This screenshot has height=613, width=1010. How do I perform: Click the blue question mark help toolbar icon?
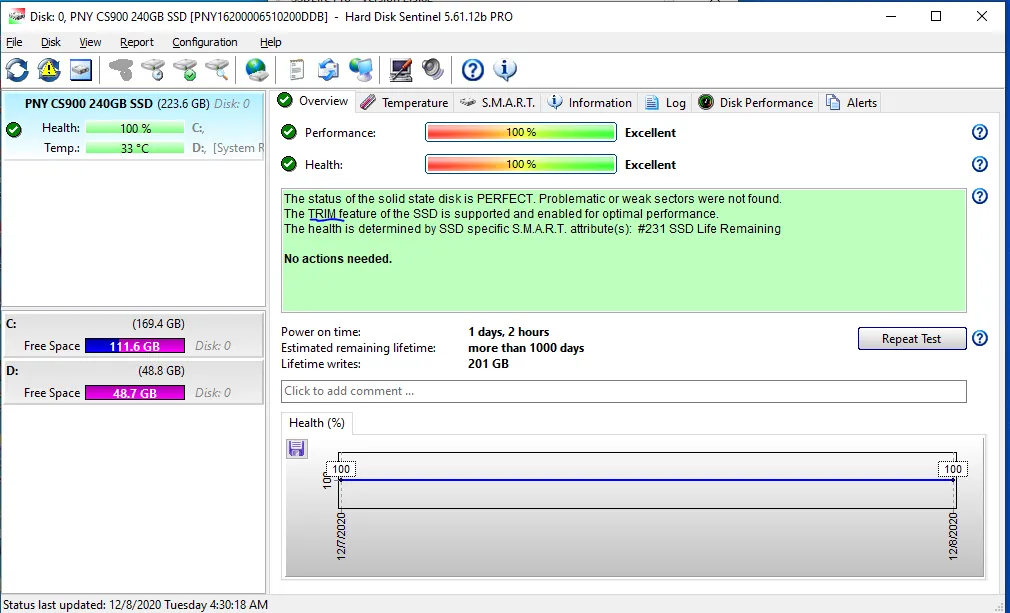[x=473, y=70]
